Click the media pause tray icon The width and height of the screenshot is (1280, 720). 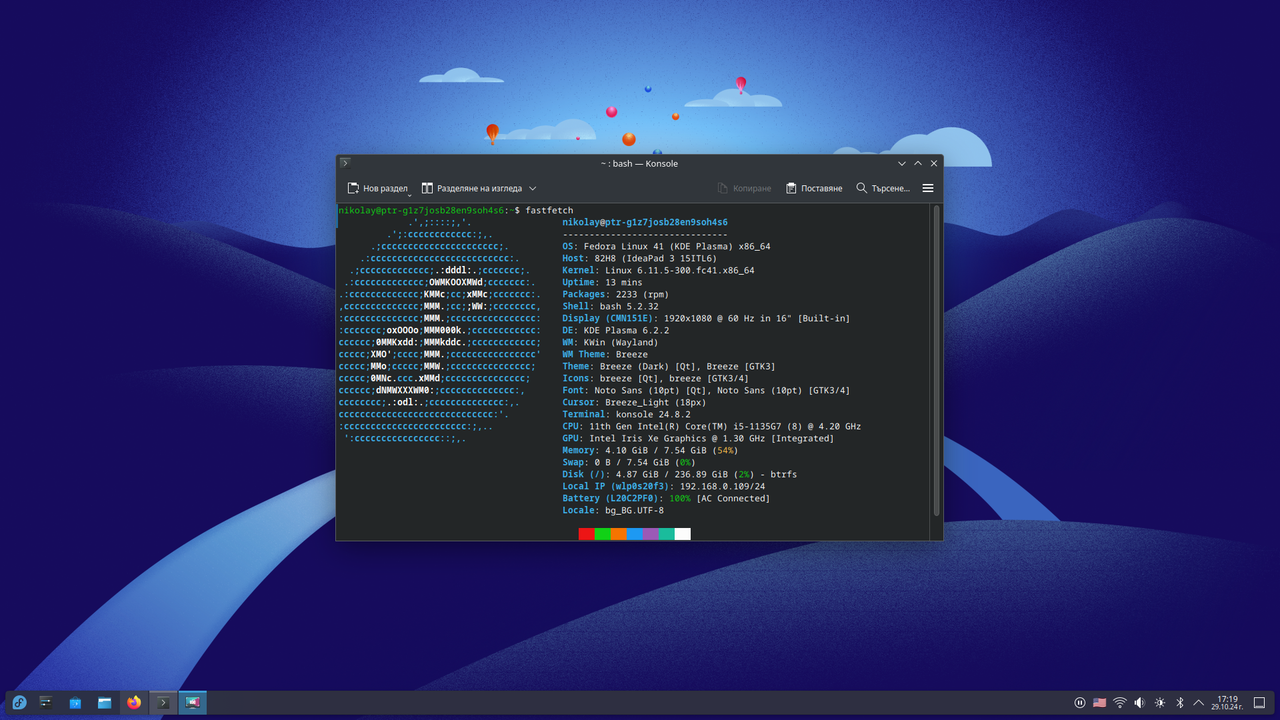click(x=1080, y=703)
